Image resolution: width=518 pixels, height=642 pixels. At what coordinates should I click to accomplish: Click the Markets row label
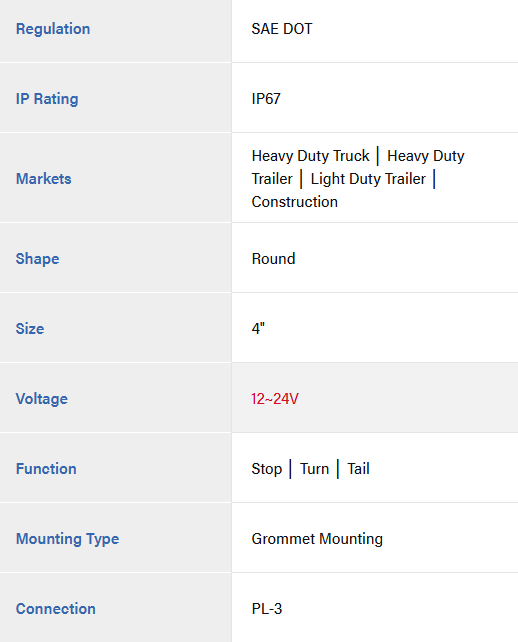click(43, 179)
